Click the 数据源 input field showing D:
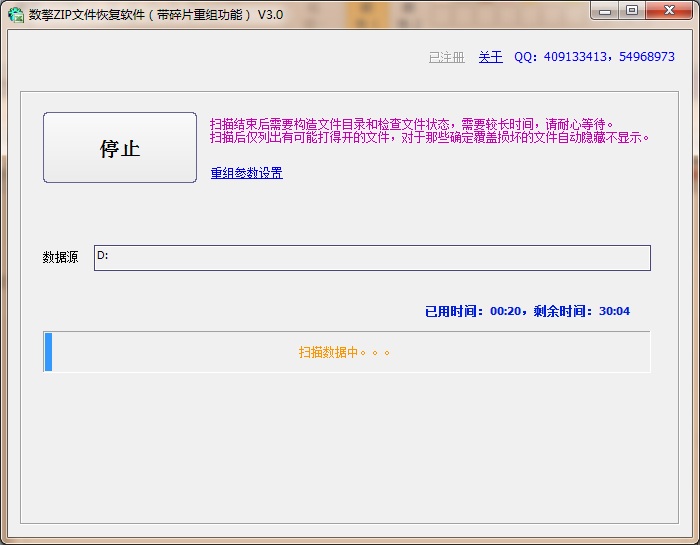The width and height of the screenshot is (700, 545). coord(372,258)
